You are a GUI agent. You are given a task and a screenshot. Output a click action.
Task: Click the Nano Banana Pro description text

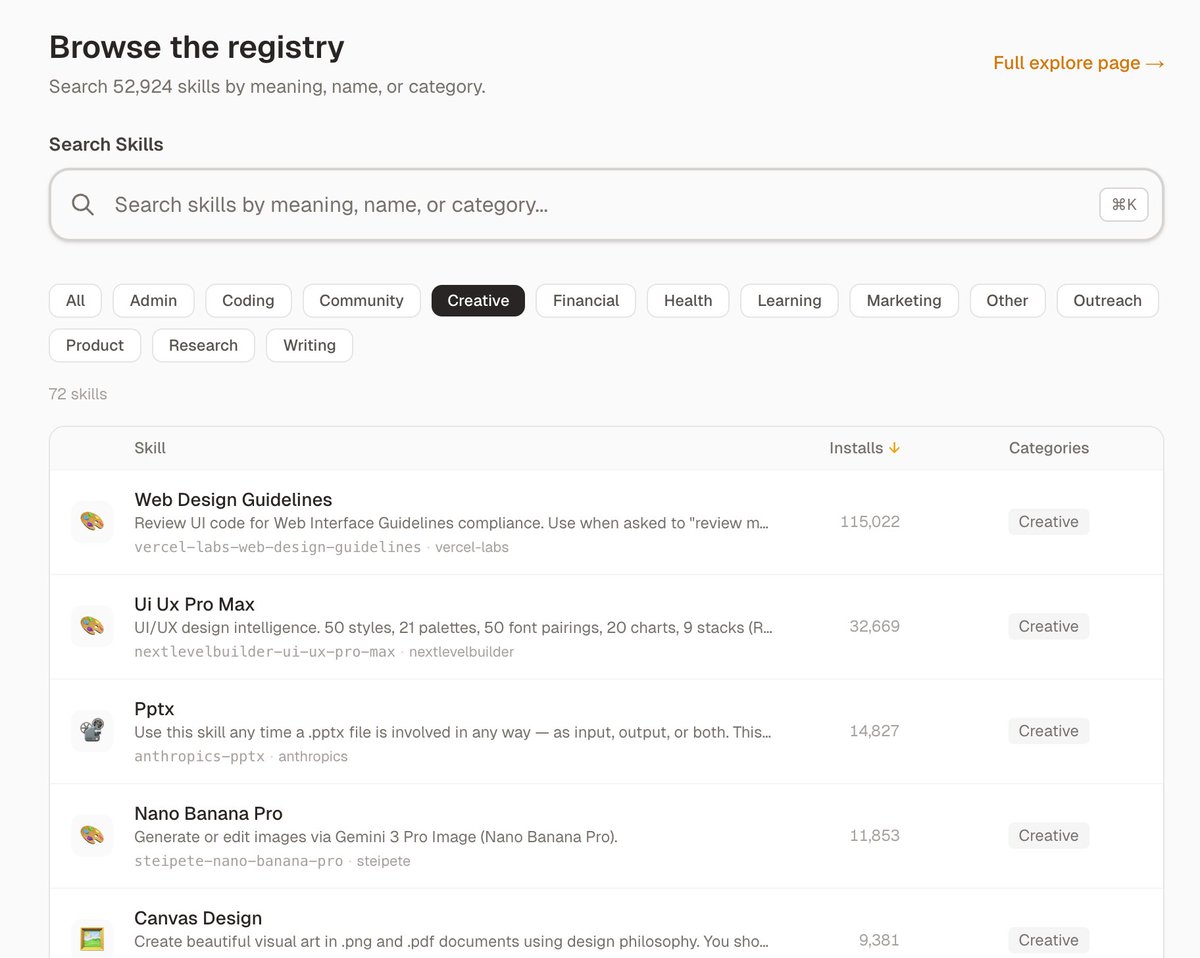tap(376, 837)
